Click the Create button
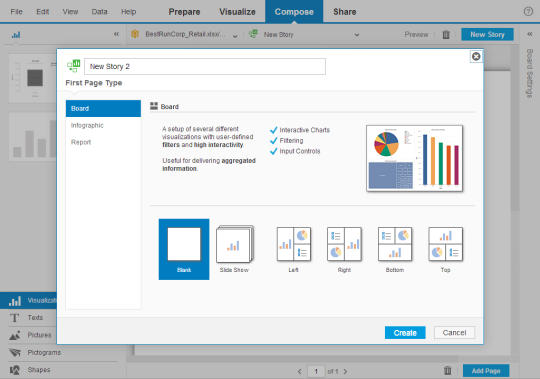Screen dimensions: 540x379 405,333
